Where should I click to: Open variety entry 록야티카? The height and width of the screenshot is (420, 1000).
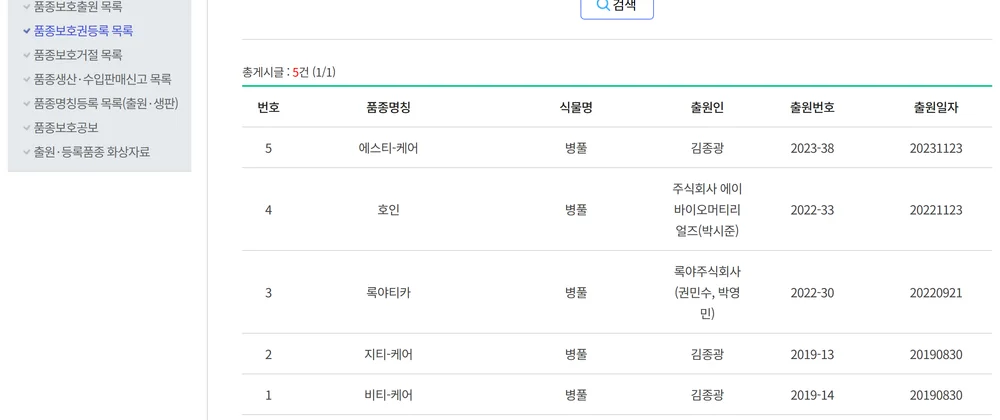388,293
